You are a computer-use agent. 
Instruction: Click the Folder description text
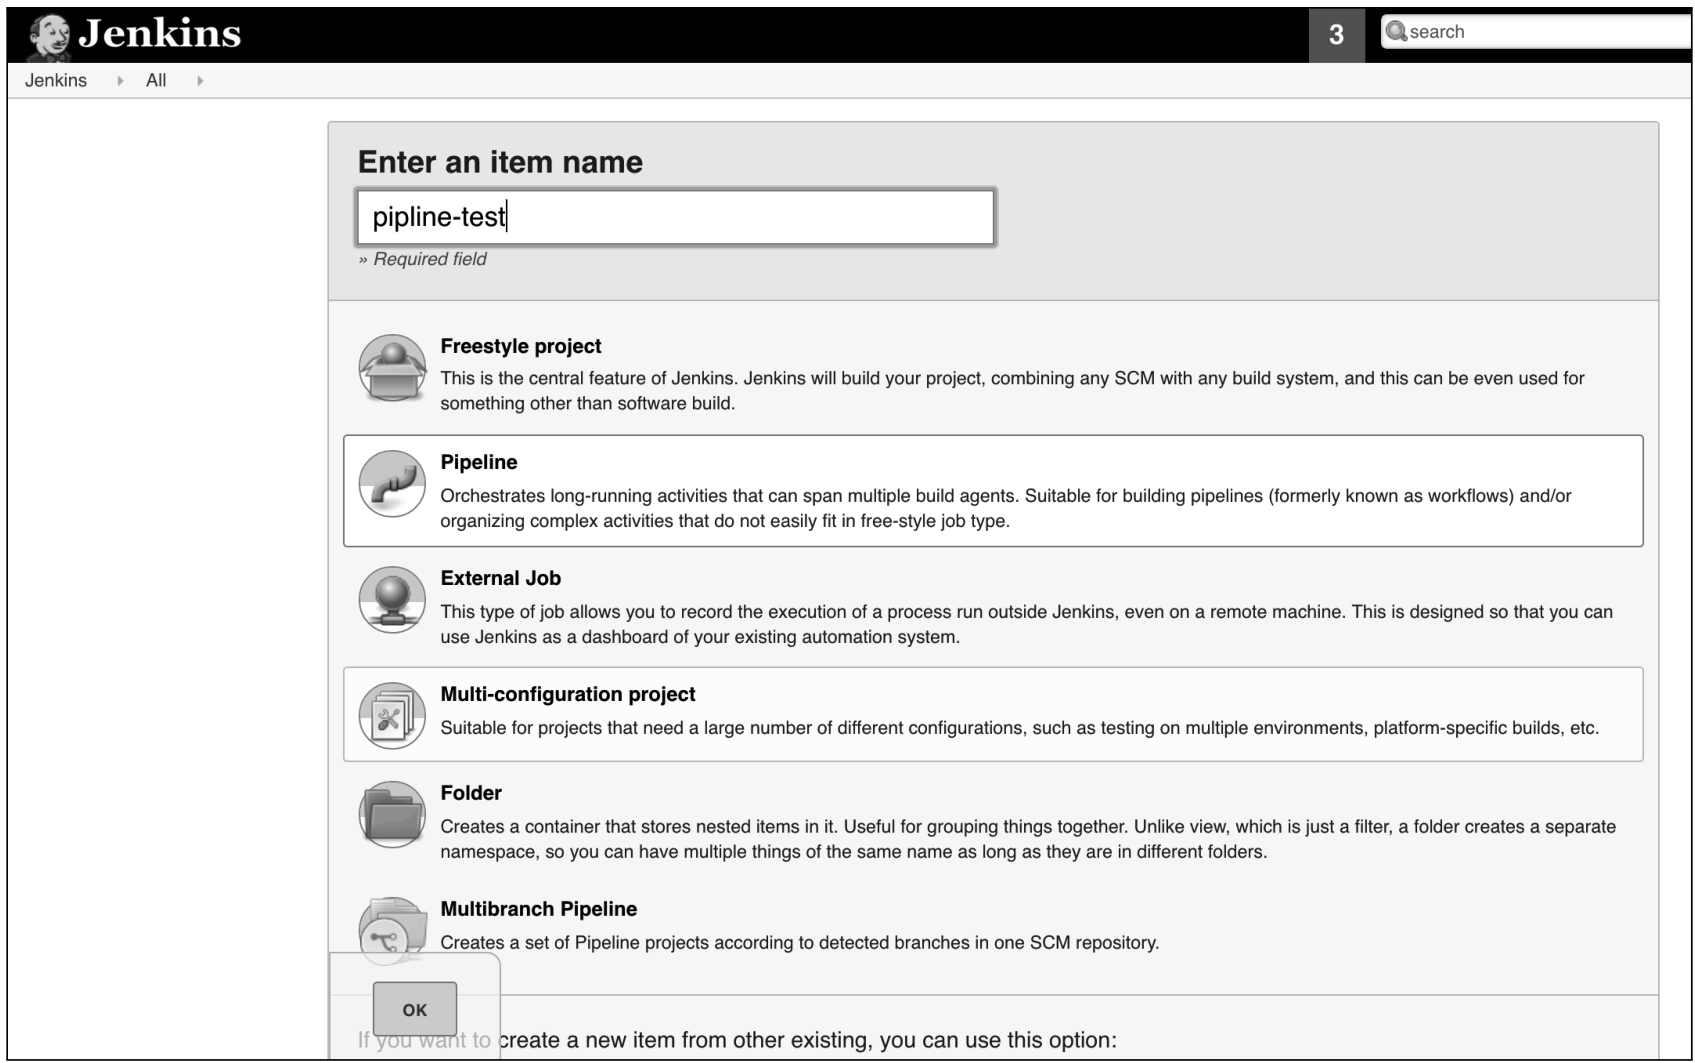click(1028, 839)
